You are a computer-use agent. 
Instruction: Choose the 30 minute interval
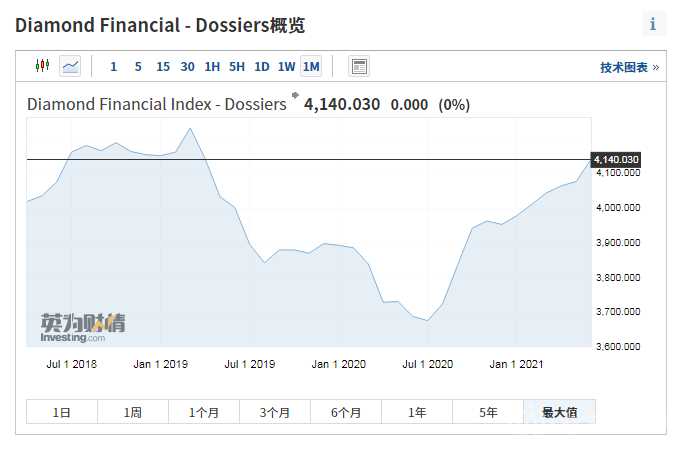pos(188,67)
